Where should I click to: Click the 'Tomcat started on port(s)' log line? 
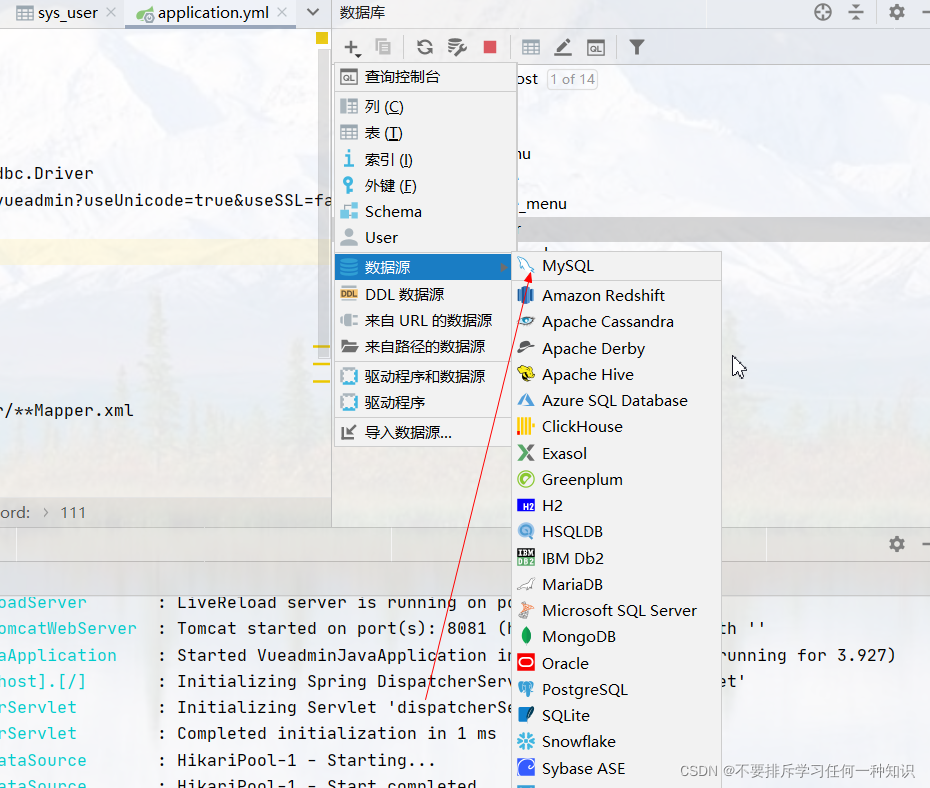pos(345,629)
